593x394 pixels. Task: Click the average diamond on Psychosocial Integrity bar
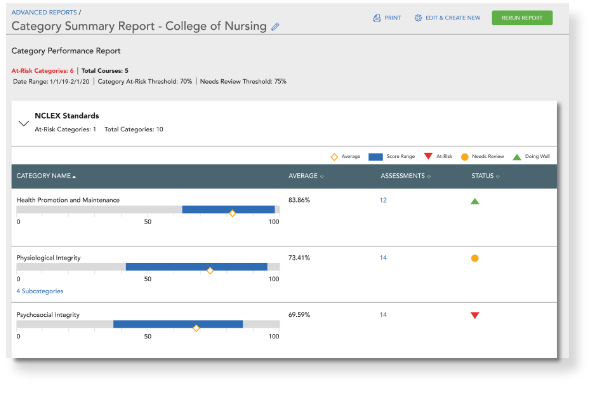[196, 328]
